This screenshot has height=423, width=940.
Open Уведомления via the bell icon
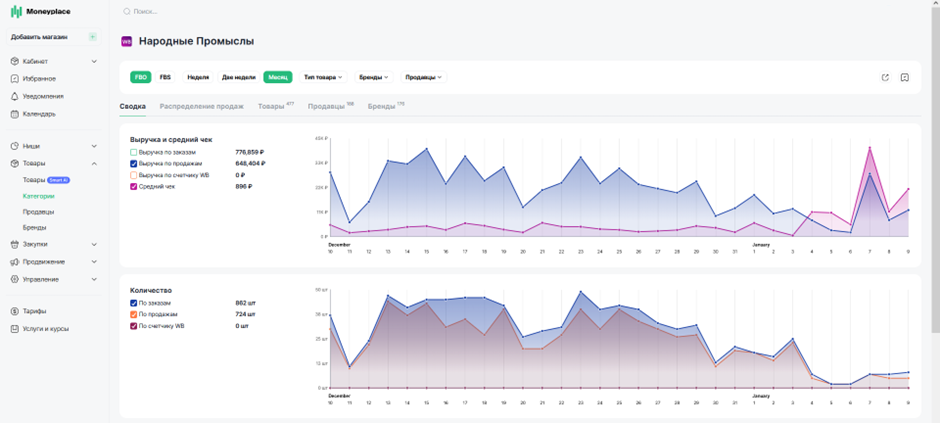pyautogui.click(x=15, y=96)
